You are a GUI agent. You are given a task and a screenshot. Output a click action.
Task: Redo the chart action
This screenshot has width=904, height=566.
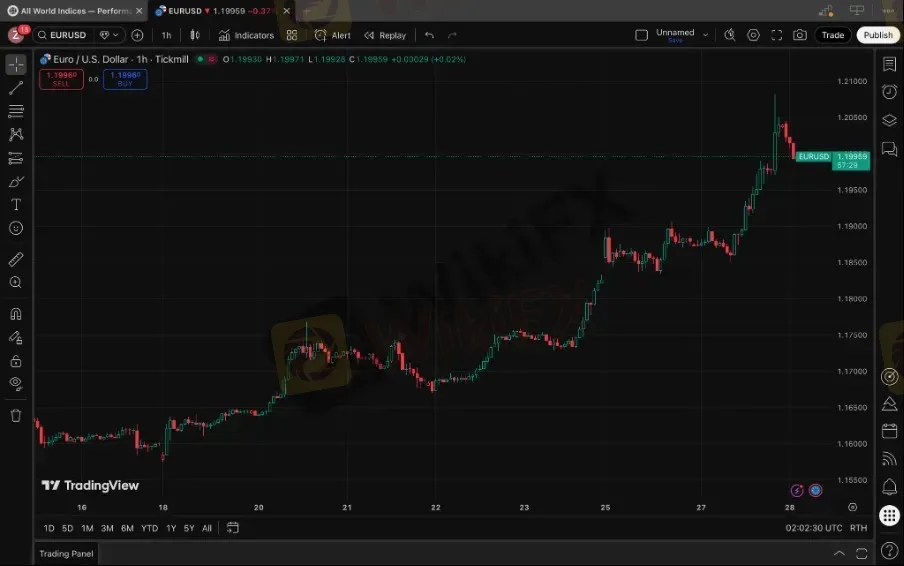coord(453,35)
